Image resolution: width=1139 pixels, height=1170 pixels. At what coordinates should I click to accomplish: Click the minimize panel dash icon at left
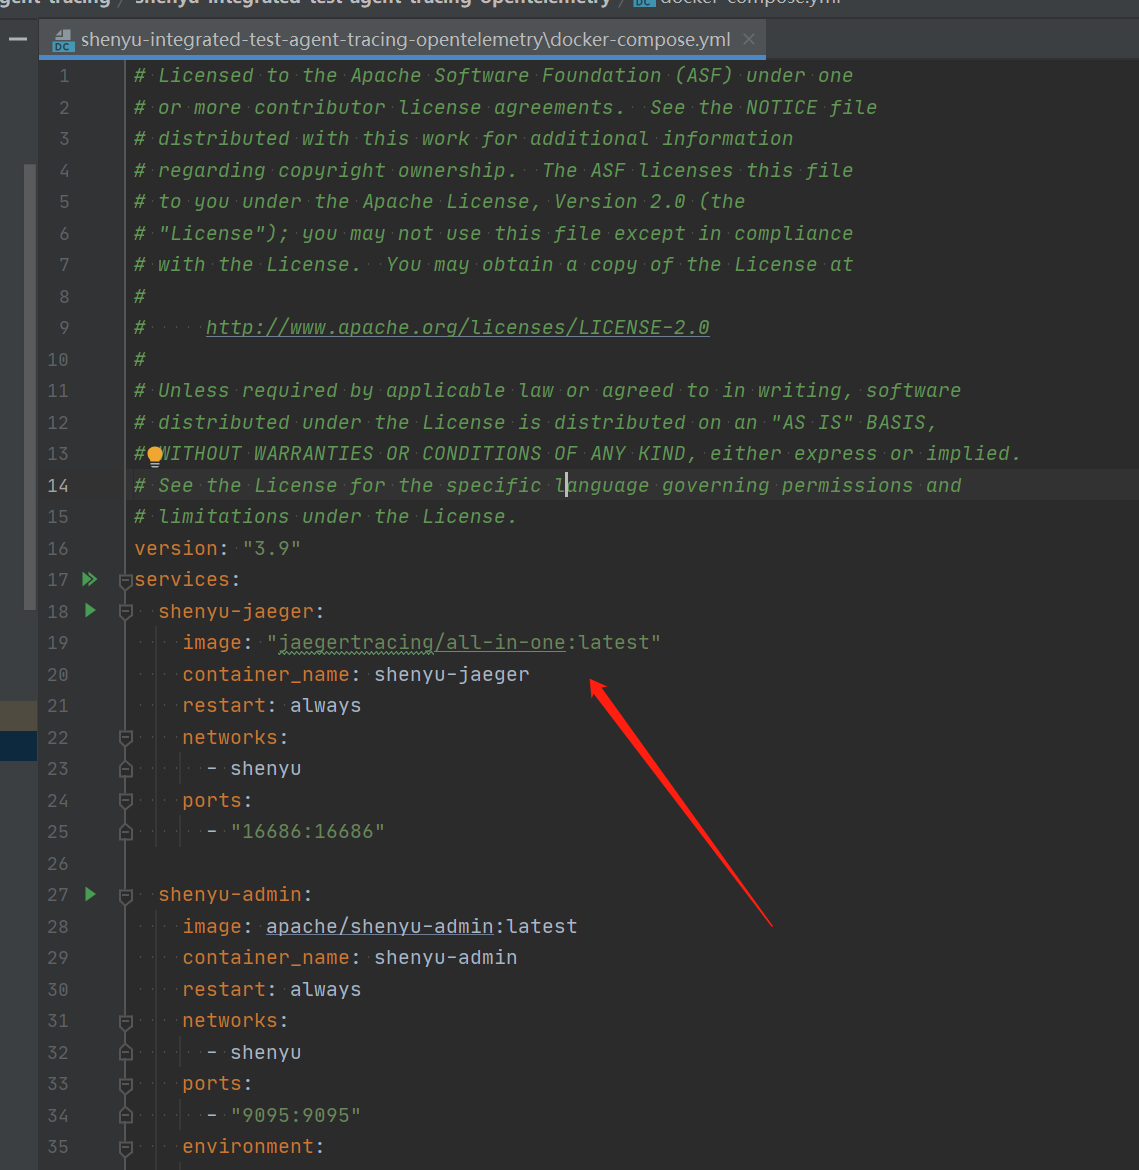click(18, 39)
